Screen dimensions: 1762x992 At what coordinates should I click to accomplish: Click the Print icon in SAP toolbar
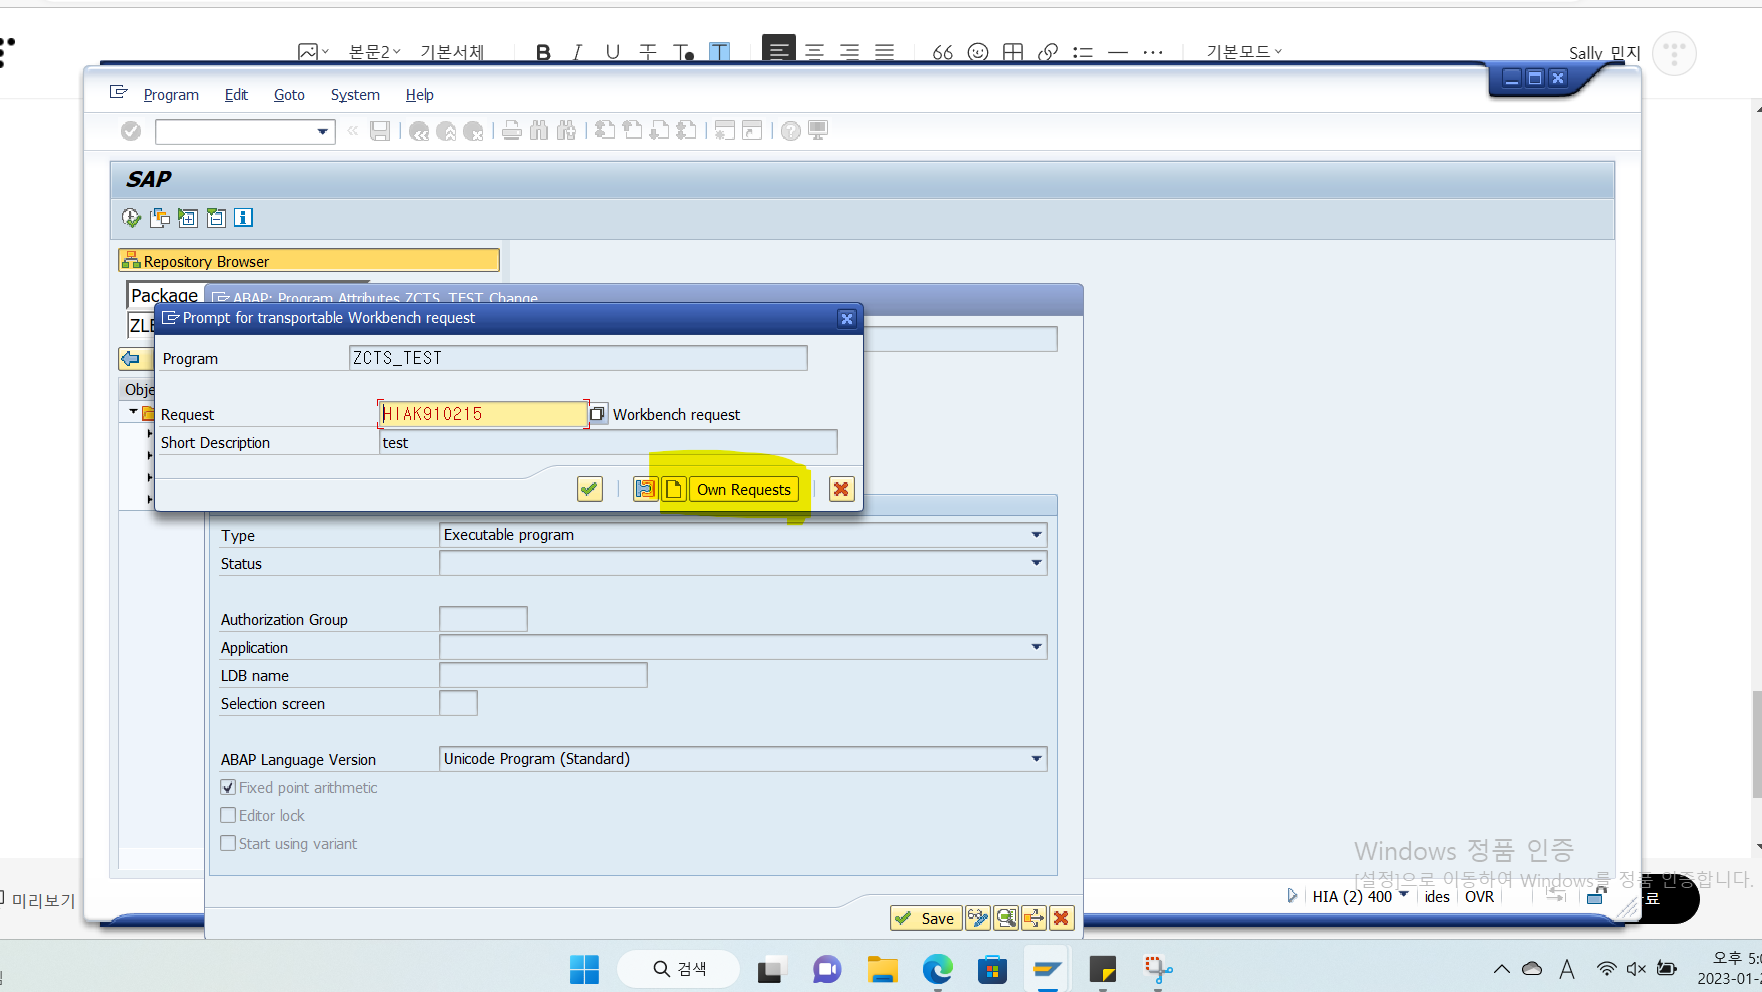coord(512,131)
